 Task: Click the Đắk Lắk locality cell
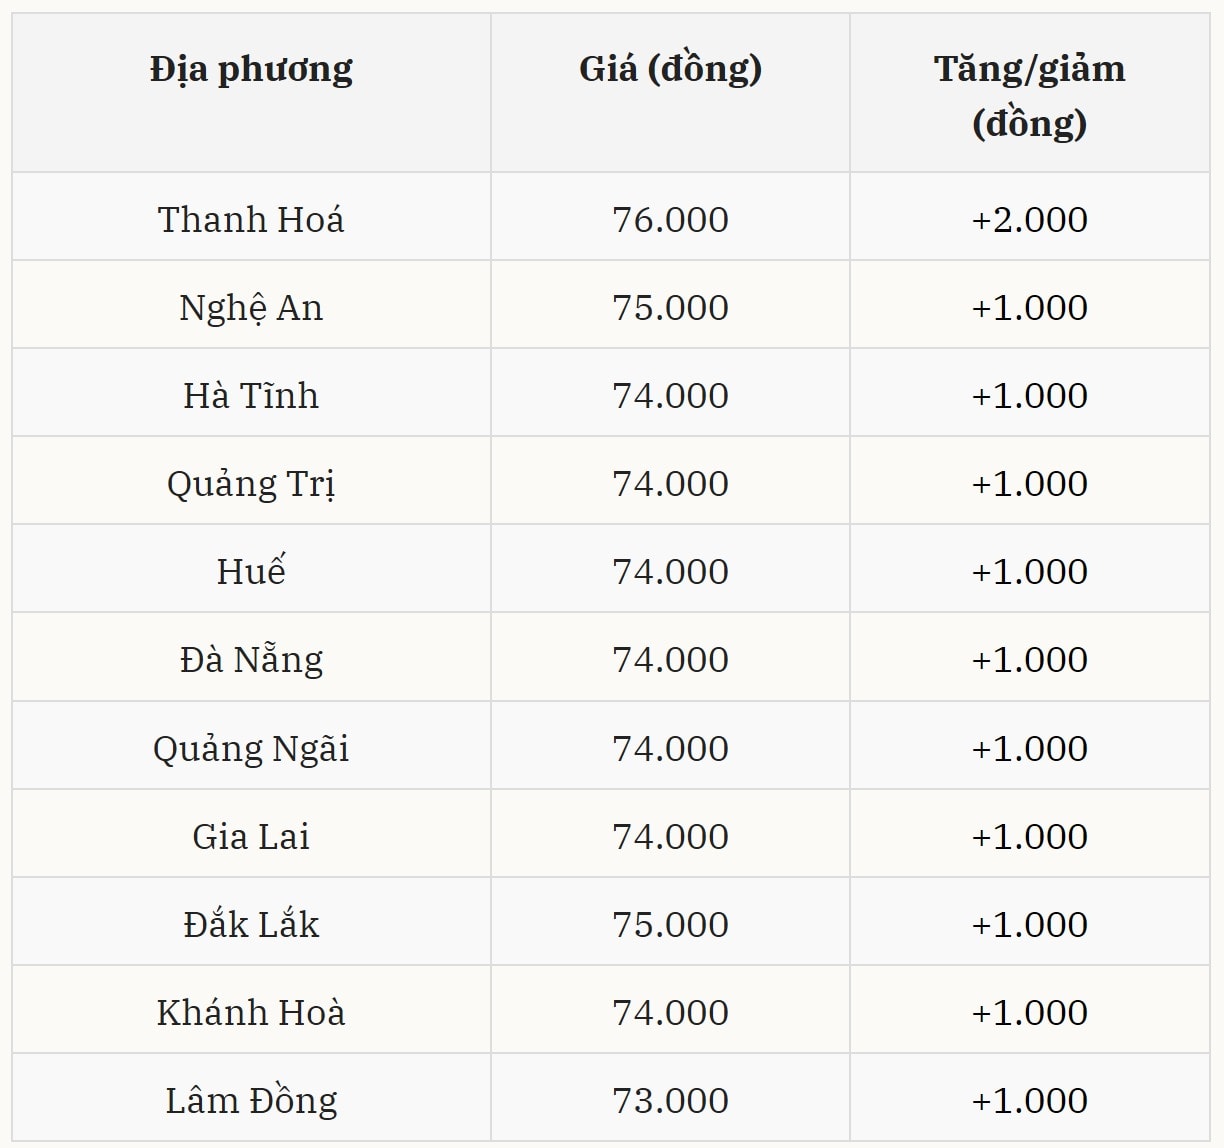pos(251,924)
